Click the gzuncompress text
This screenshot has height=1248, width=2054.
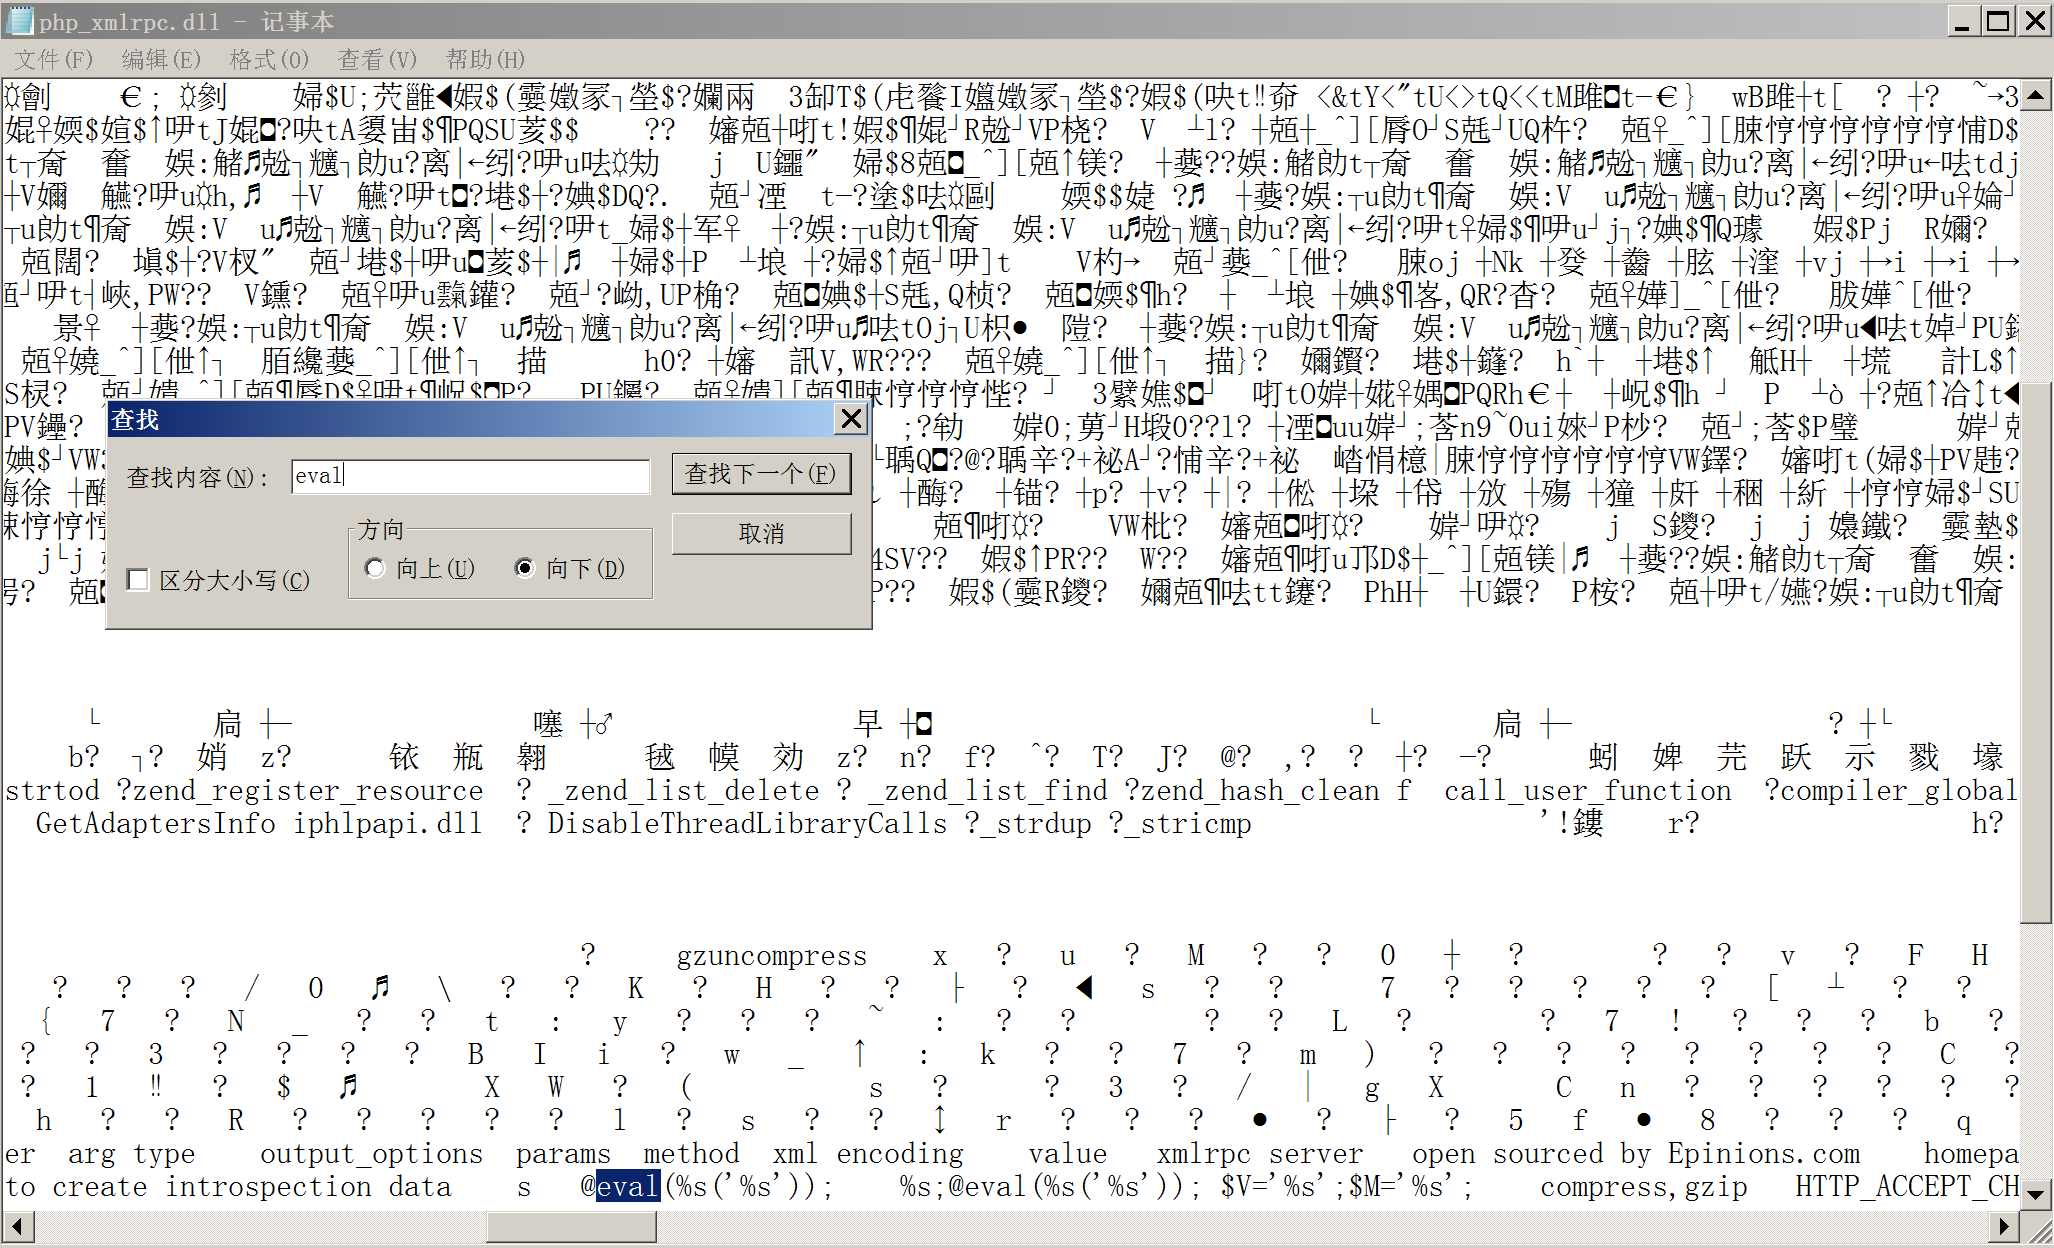(772, 956)
